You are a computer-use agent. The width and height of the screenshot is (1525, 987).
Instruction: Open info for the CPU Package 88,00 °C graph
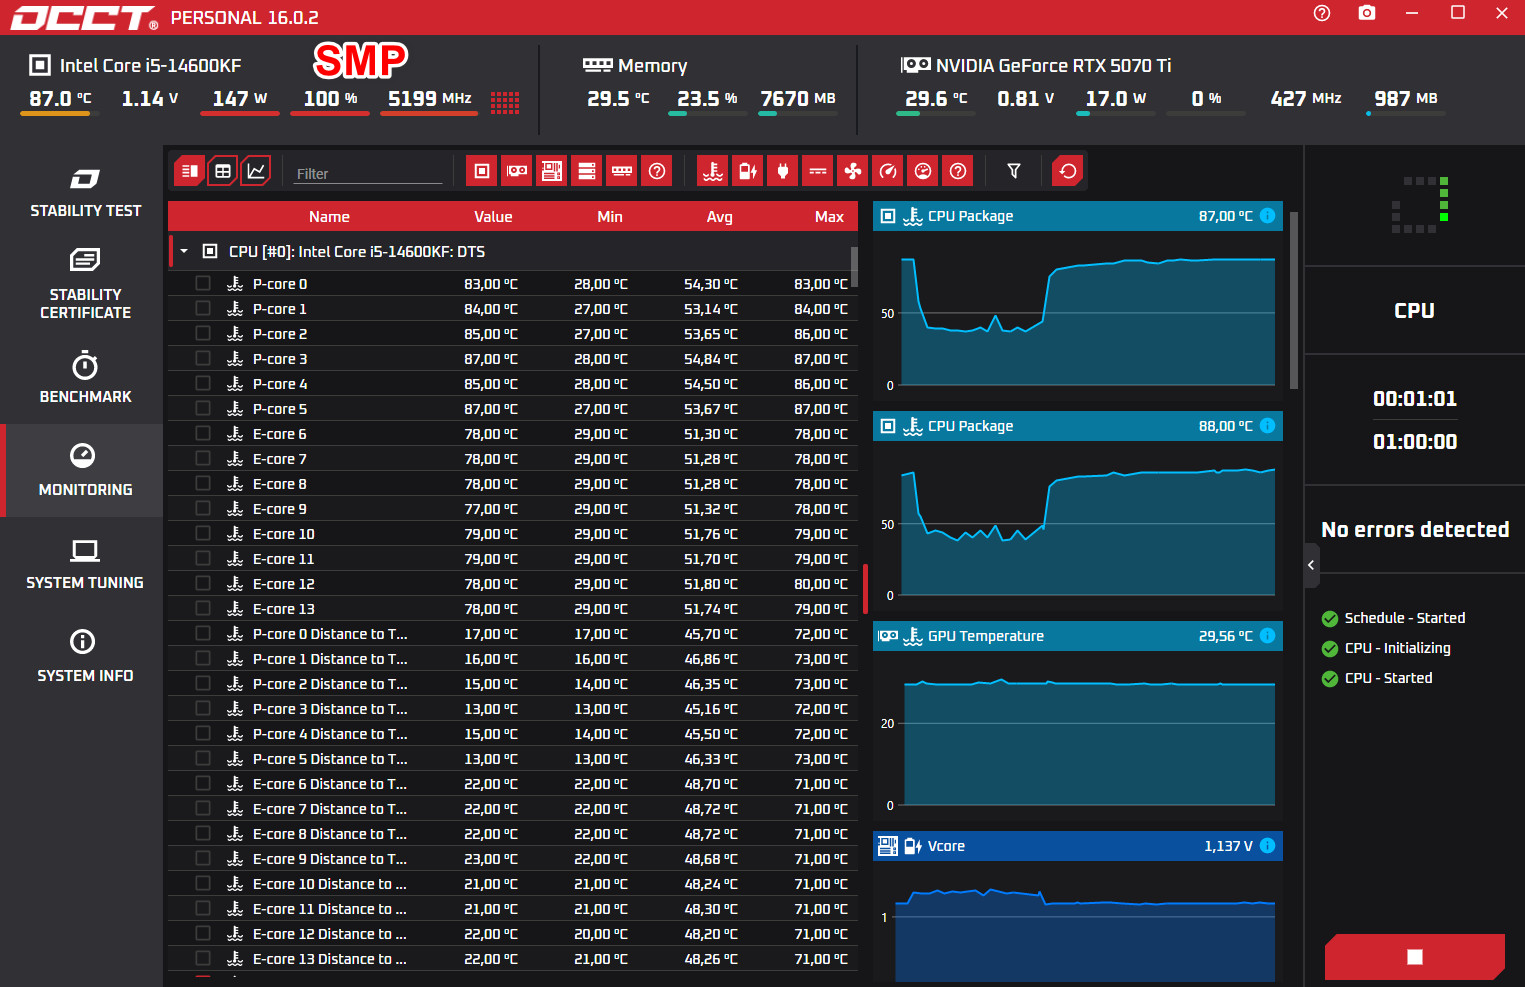click(x=1267, y=426)
